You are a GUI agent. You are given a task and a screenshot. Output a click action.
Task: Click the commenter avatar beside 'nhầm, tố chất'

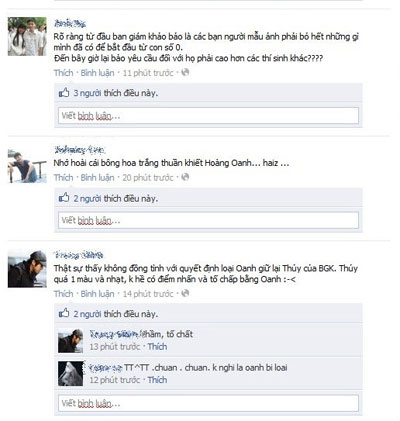(x=71, y=341)
